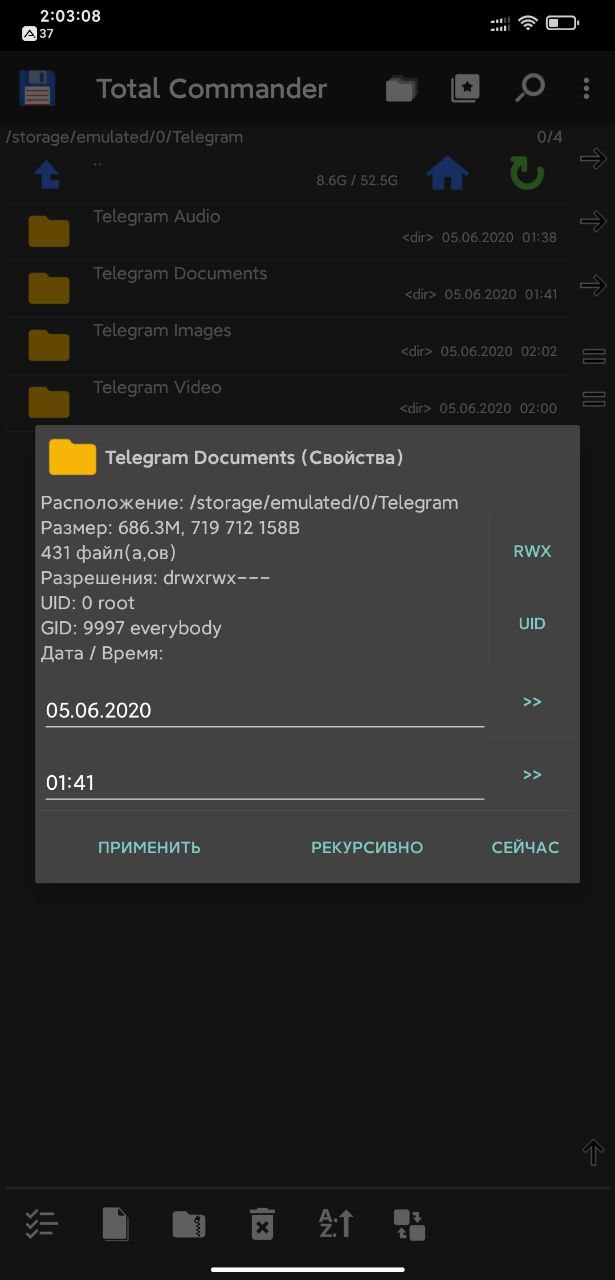Screen dimensions: 615x1280
Task: Tap the blue home icon
Action: pyautogui.click(x=447, y=173)
